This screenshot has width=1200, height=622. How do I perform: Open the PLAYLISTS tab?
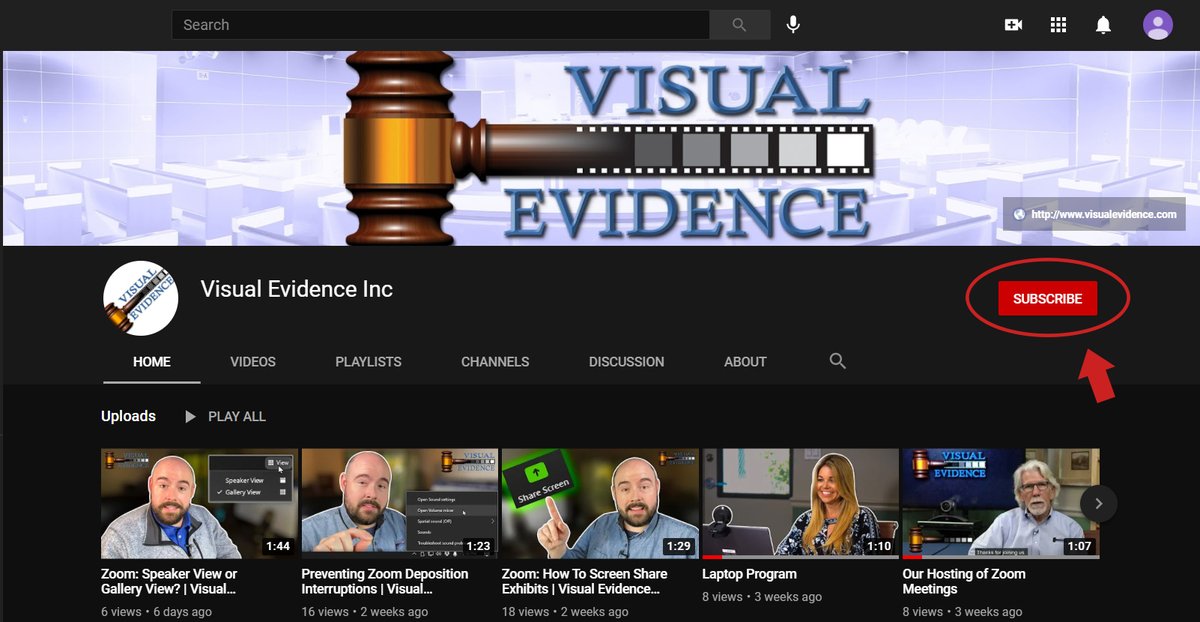[368, 362]
